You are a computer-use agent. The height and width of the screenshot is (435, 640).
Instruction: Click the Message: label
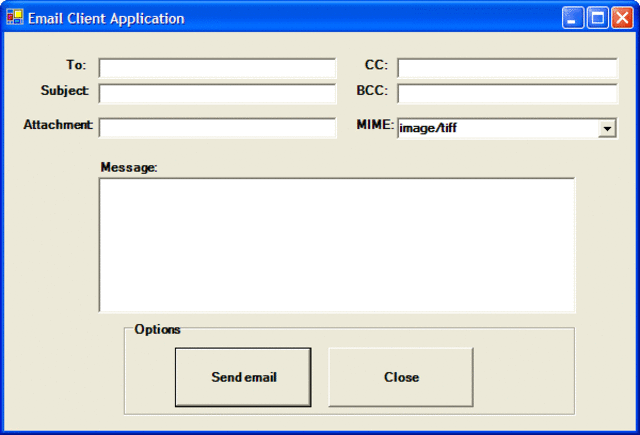pyautogui.click(x=129, y=167)
